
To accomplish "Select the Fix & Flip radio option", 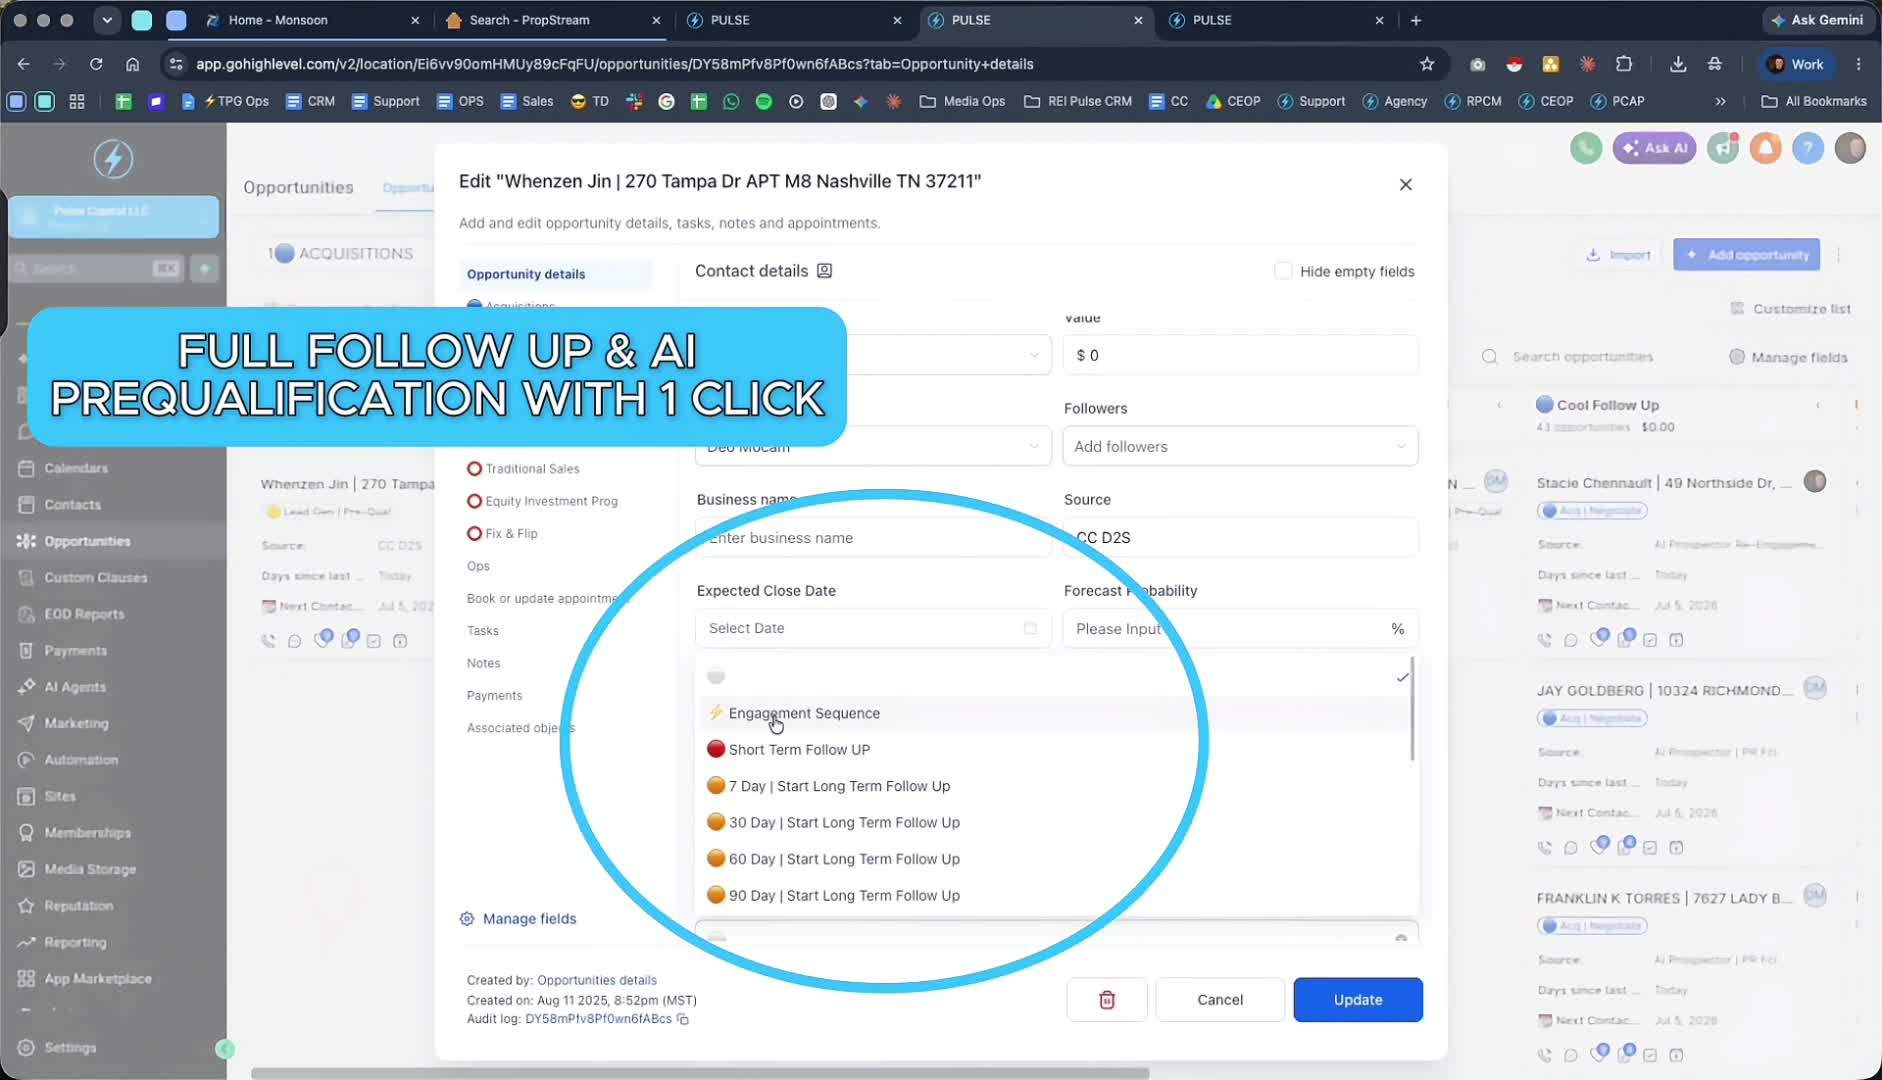I will [x=474, y=533].
